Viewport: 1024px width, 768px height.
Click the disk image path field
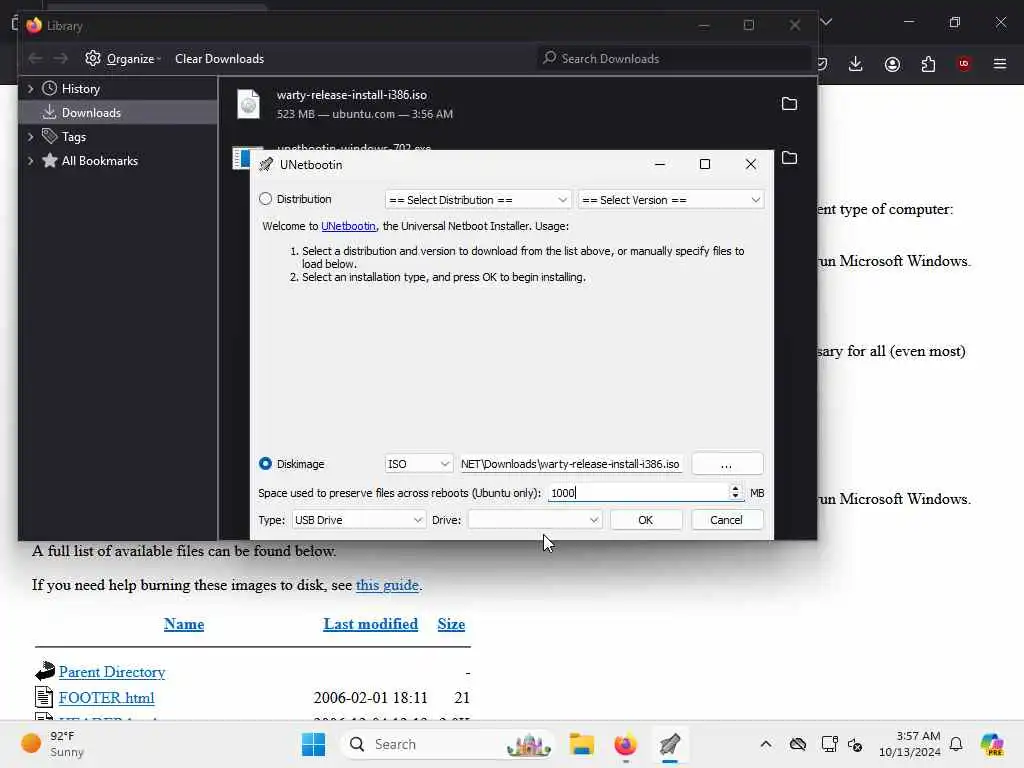[570, 464]
